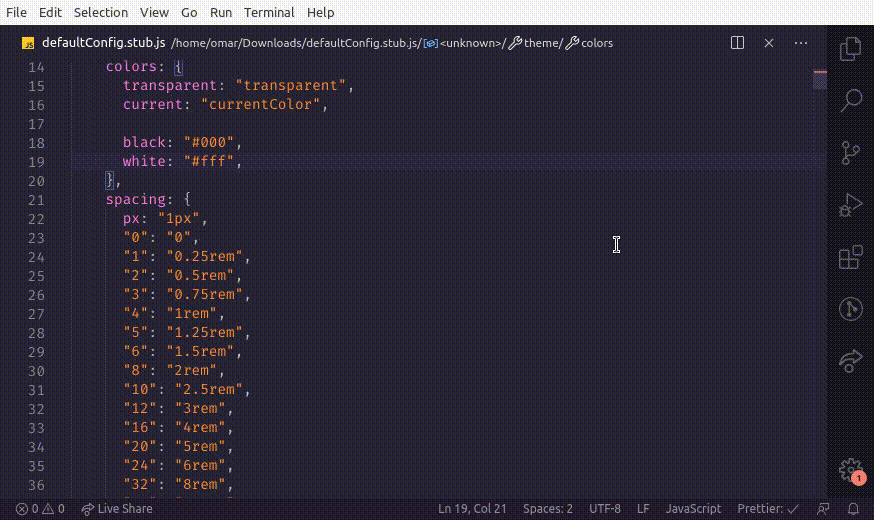874x520 pixels.
Task: Click the Ln 19, Col 21 position indicator
Action: [474, 508]
